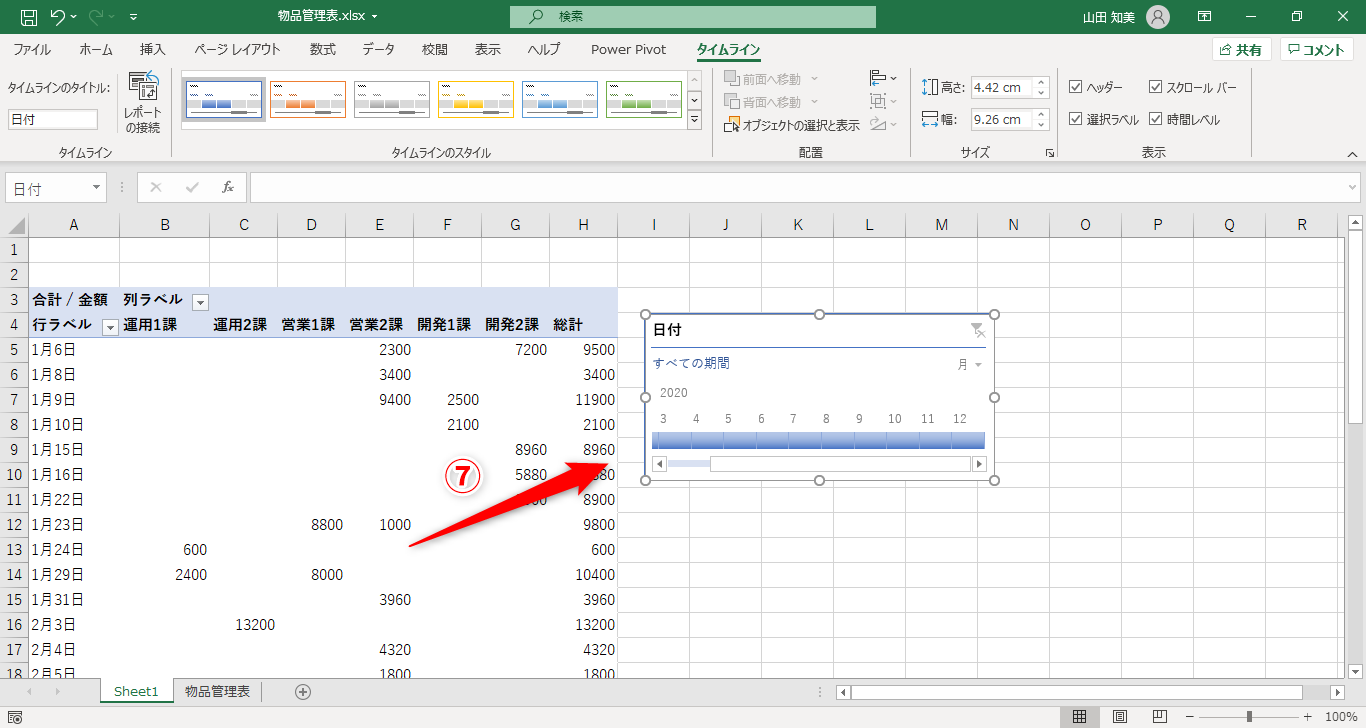Viewport: 1366px width, 728px height.
Task: Open the 列ラベル filter dropdown
Action: (200, 301)
